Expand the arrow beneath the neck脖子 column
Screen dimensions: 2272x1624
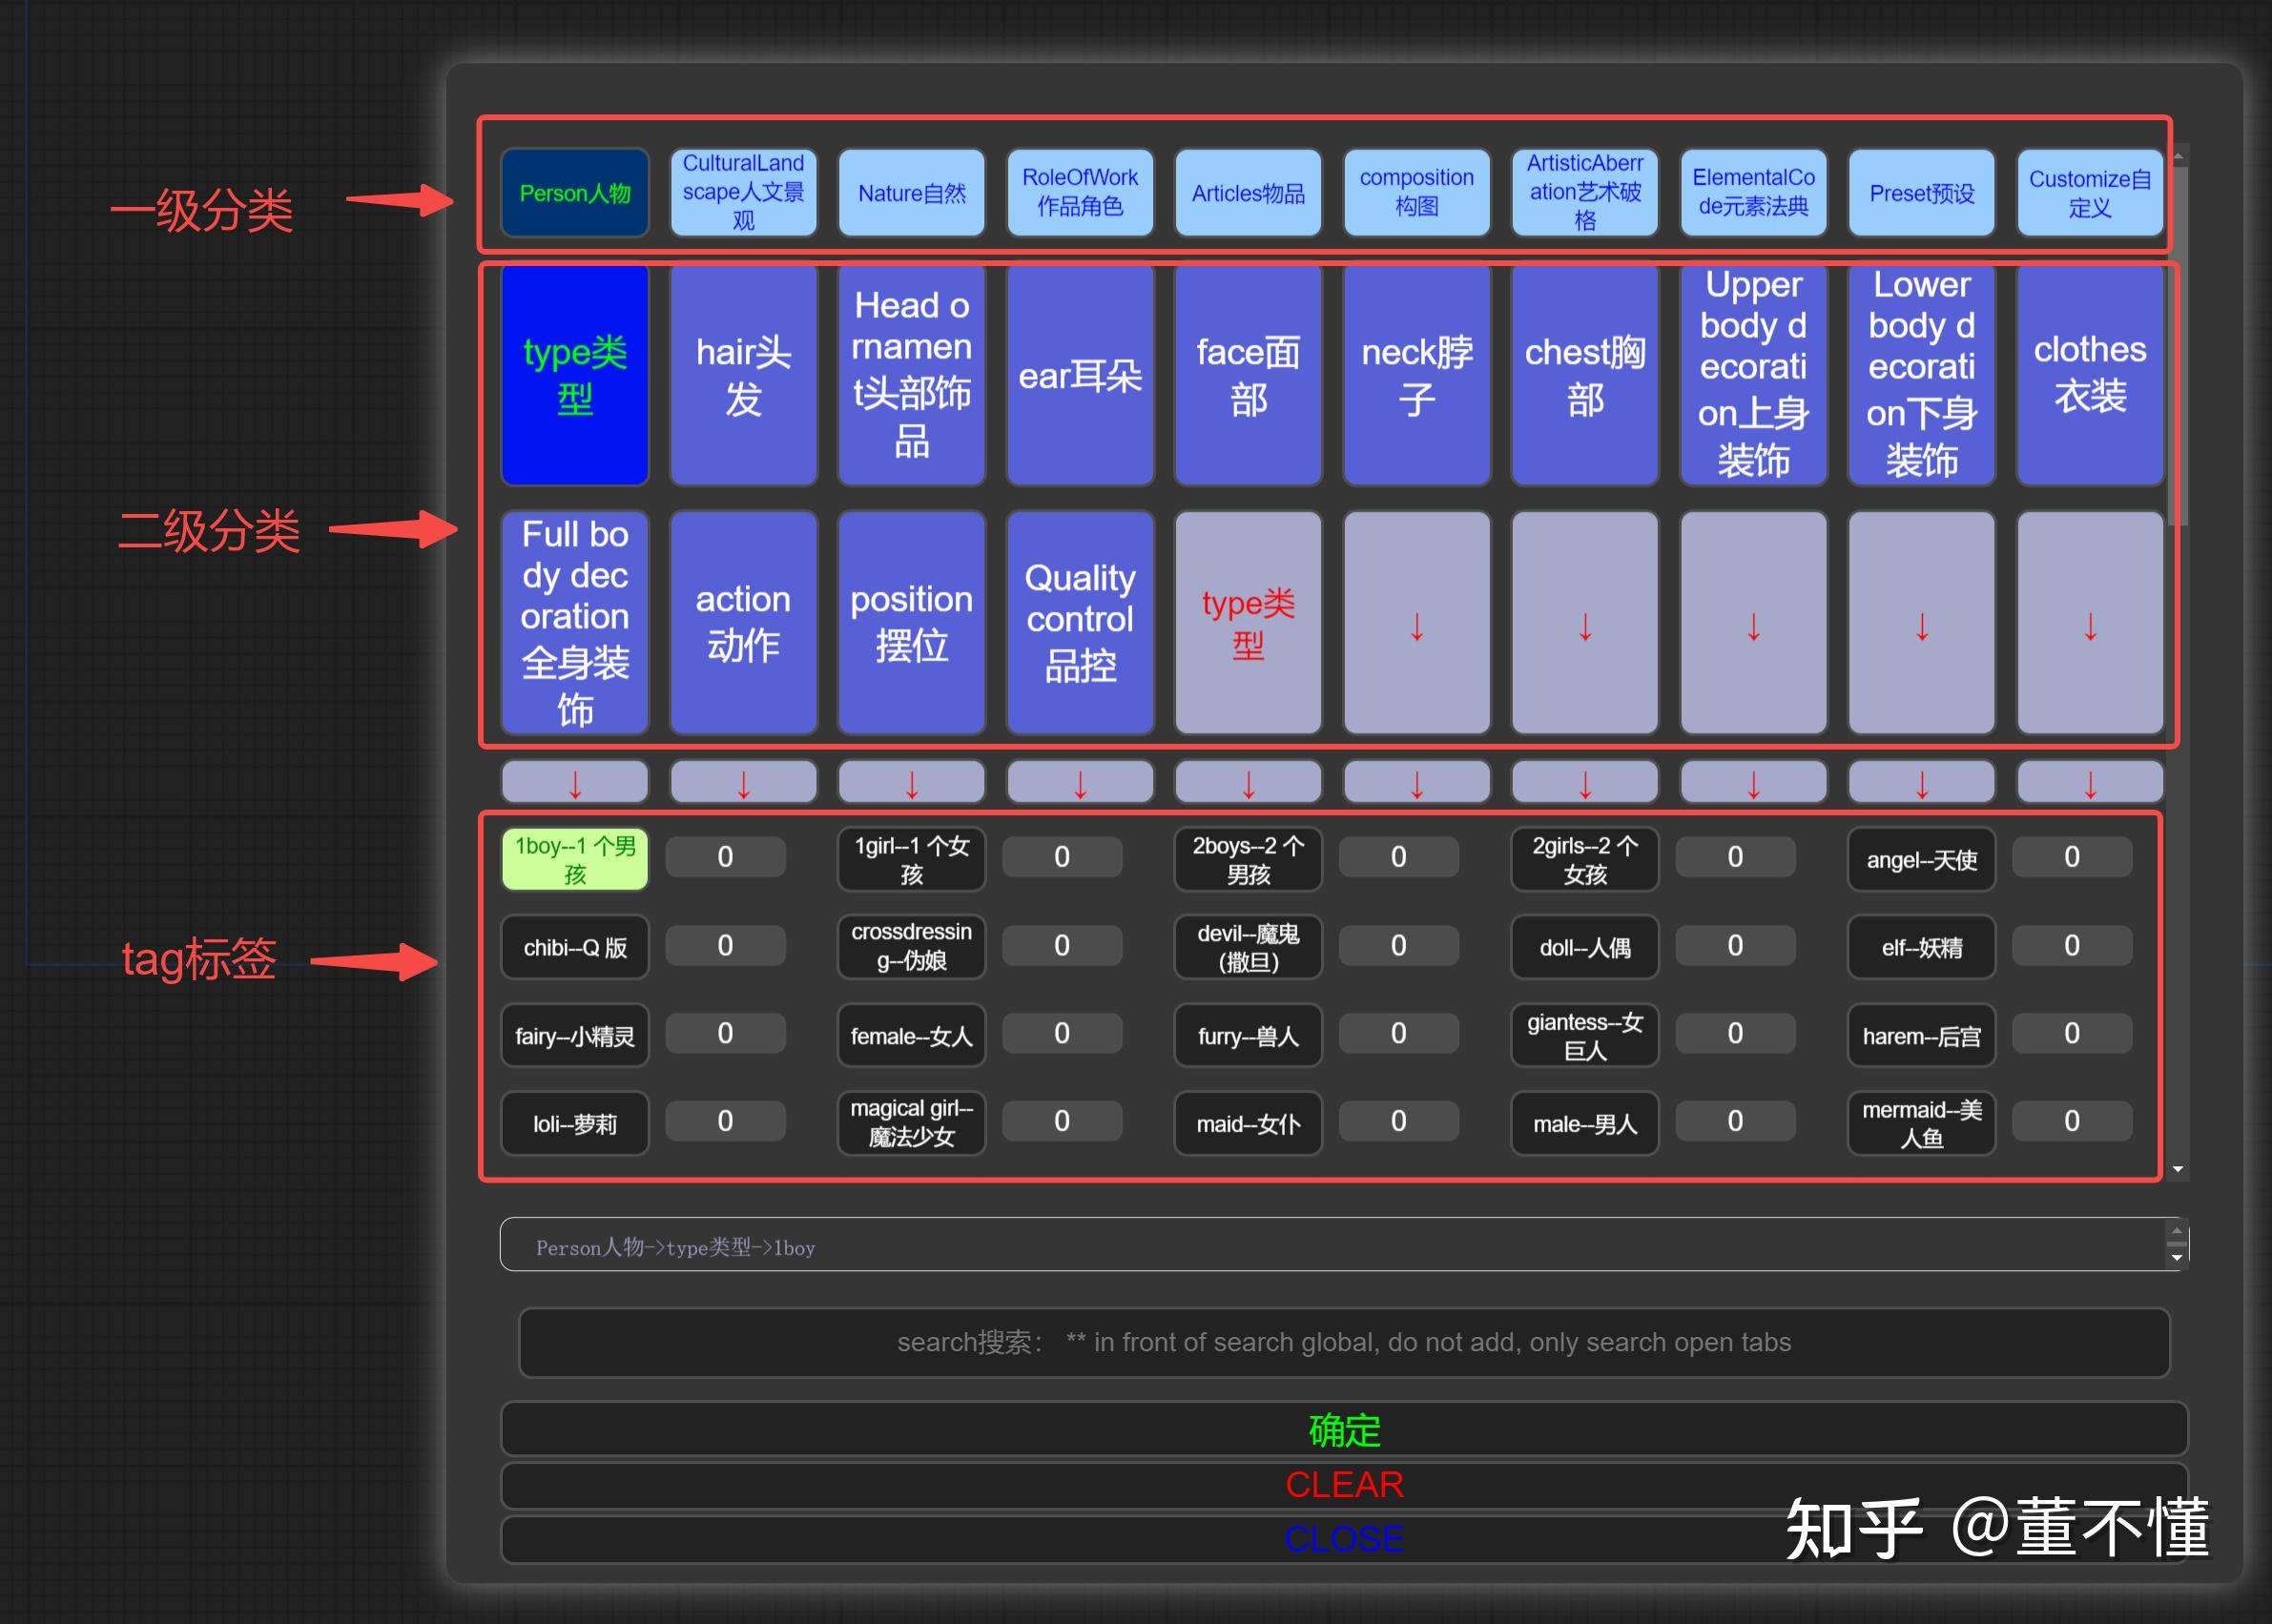[x=1417, y=781]
